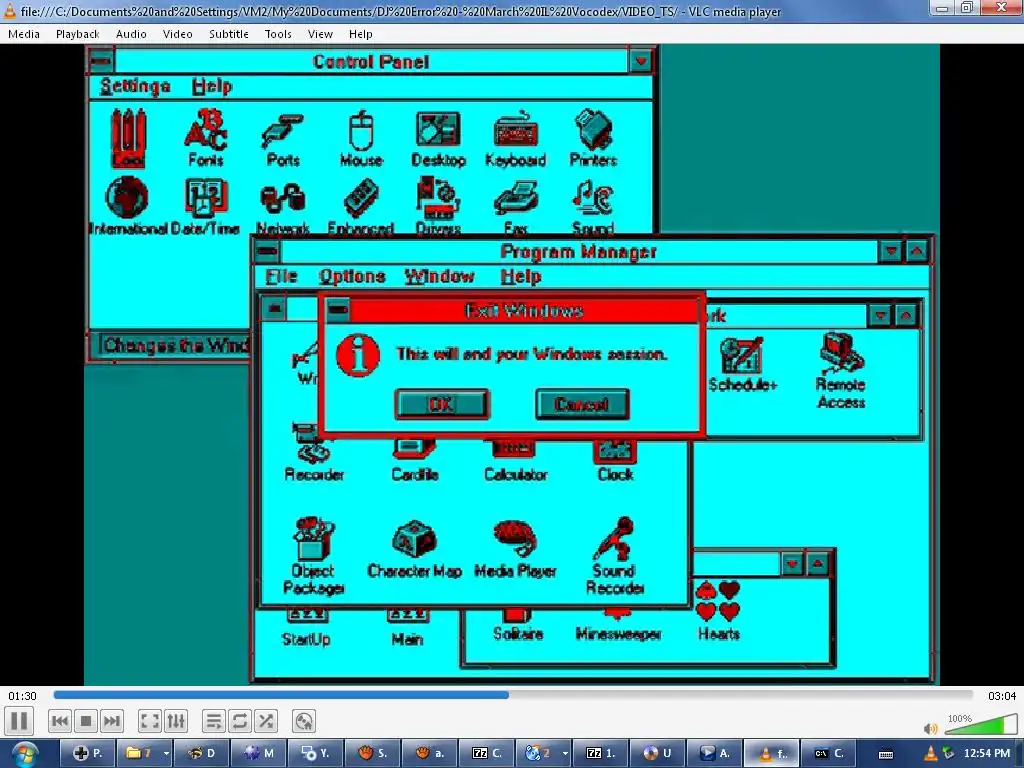Open the Calculator accessory icon
1024x768 pixels.
pyautogui.click(x=515, y=461)
